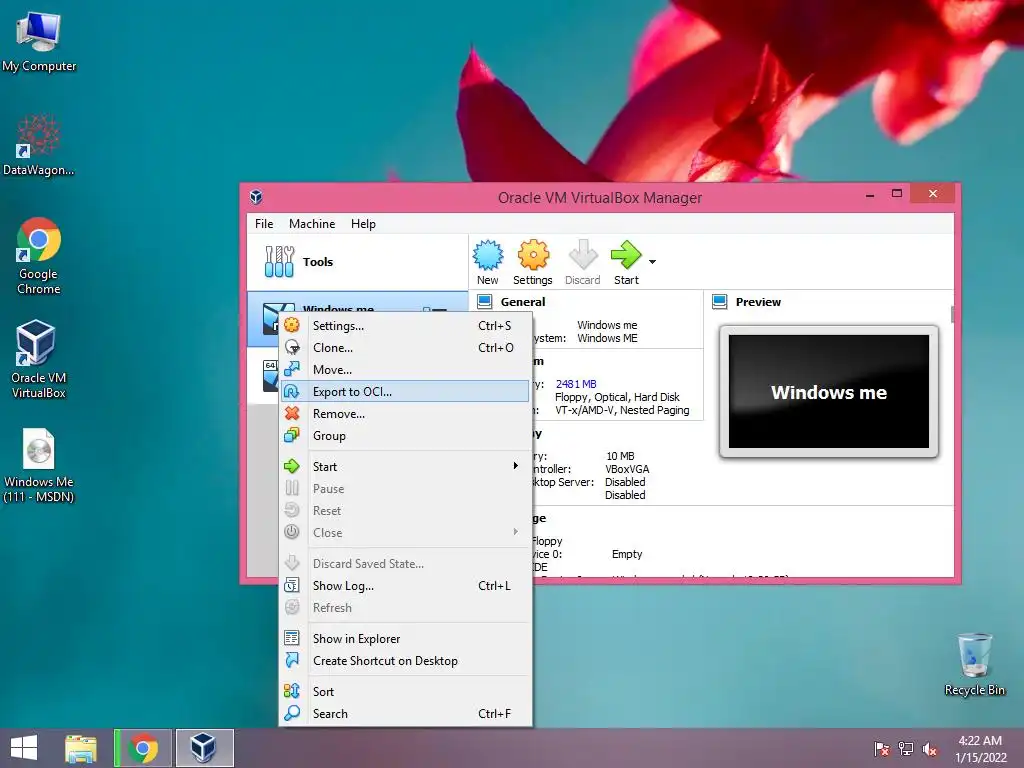
Task: Choose Search in the context menu
Action: [405, 714]
